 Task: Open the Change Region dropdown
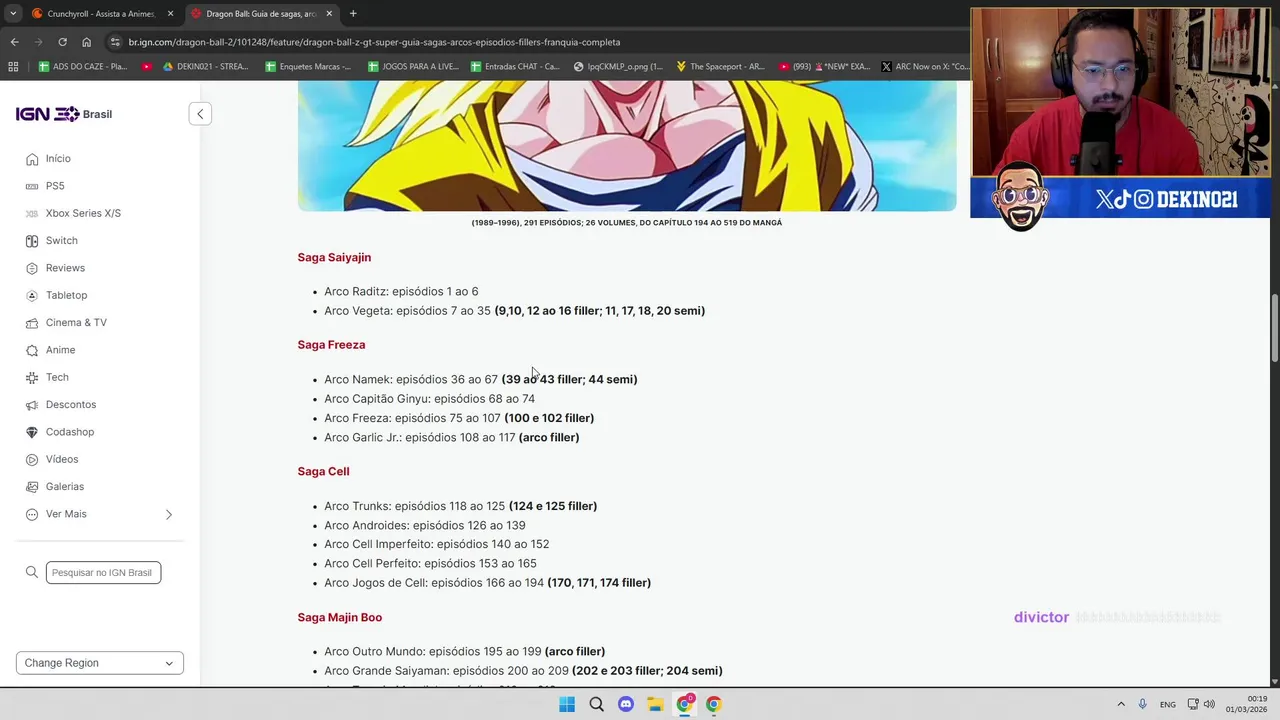[100, 663]
